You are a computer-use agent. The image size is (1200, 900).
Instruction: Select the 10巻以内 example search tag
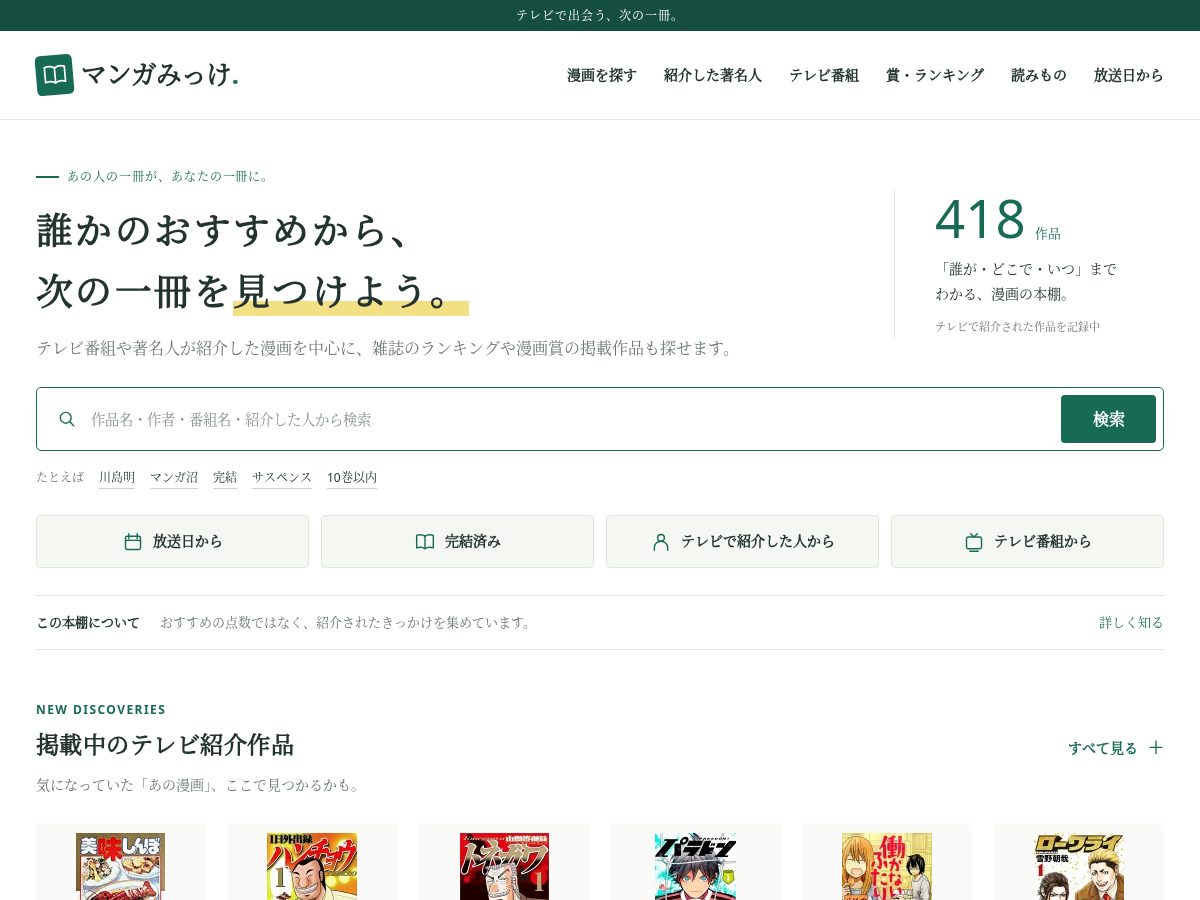pos(352,478)
